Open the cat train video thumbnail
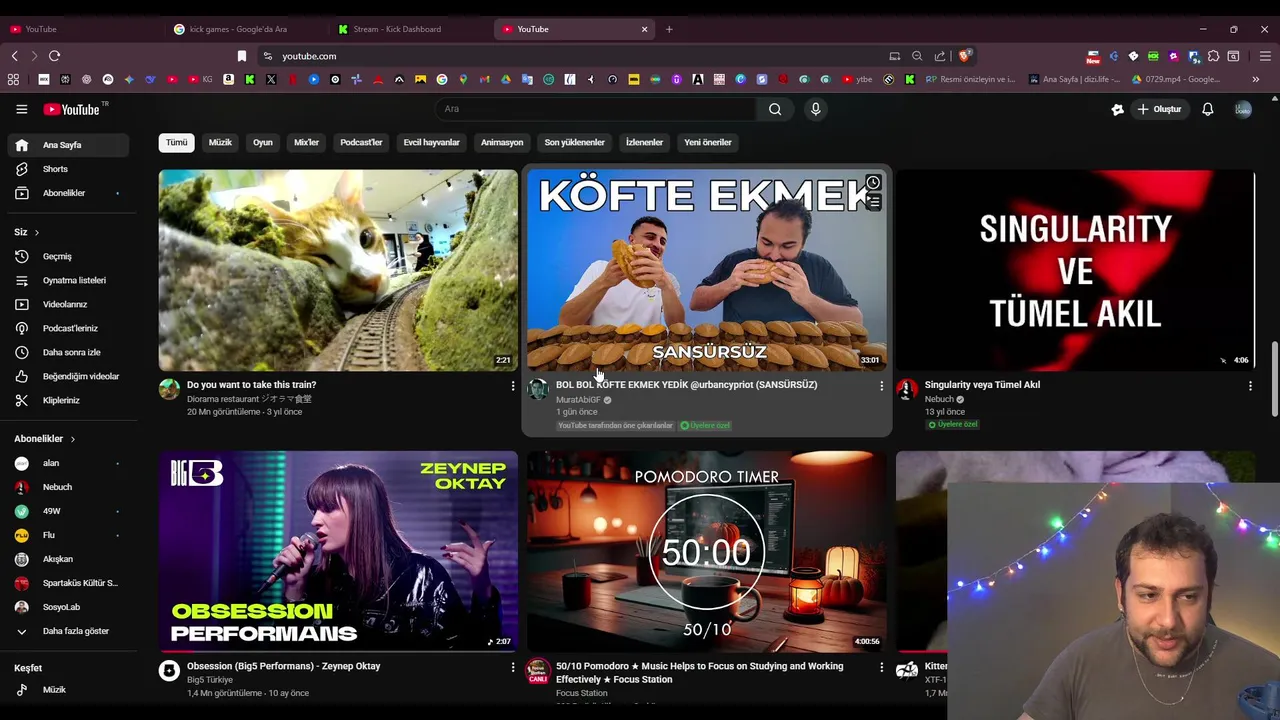Viewport: 1280px width, 720px height. coord(338,270)
